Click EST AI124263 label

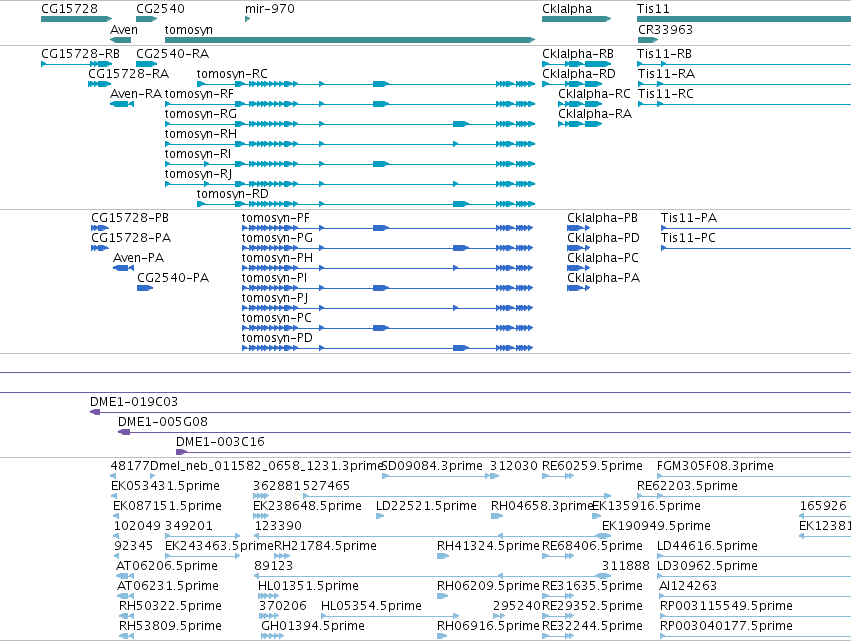pos(688,586)
